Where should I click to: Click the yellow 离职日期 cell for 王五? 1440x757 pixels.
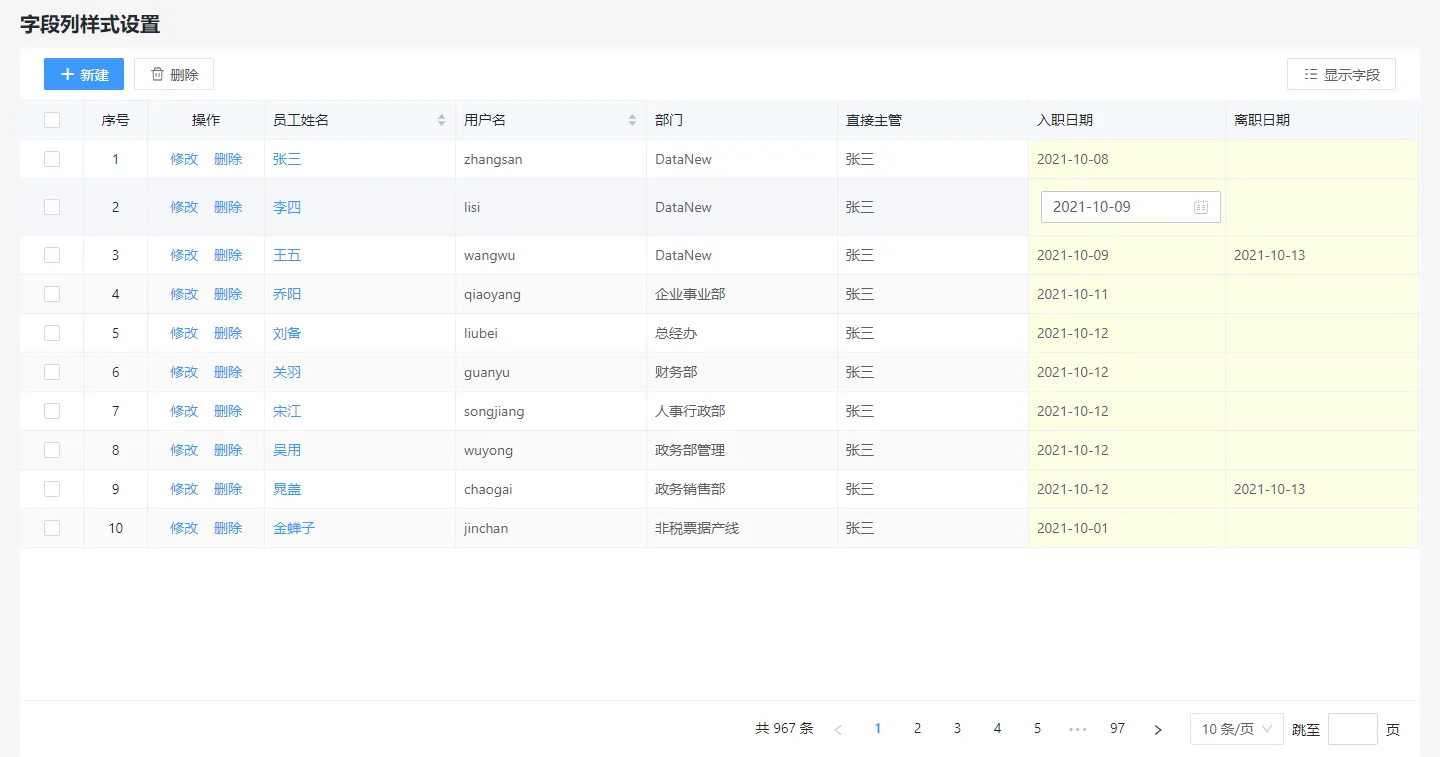point(1320,255)
